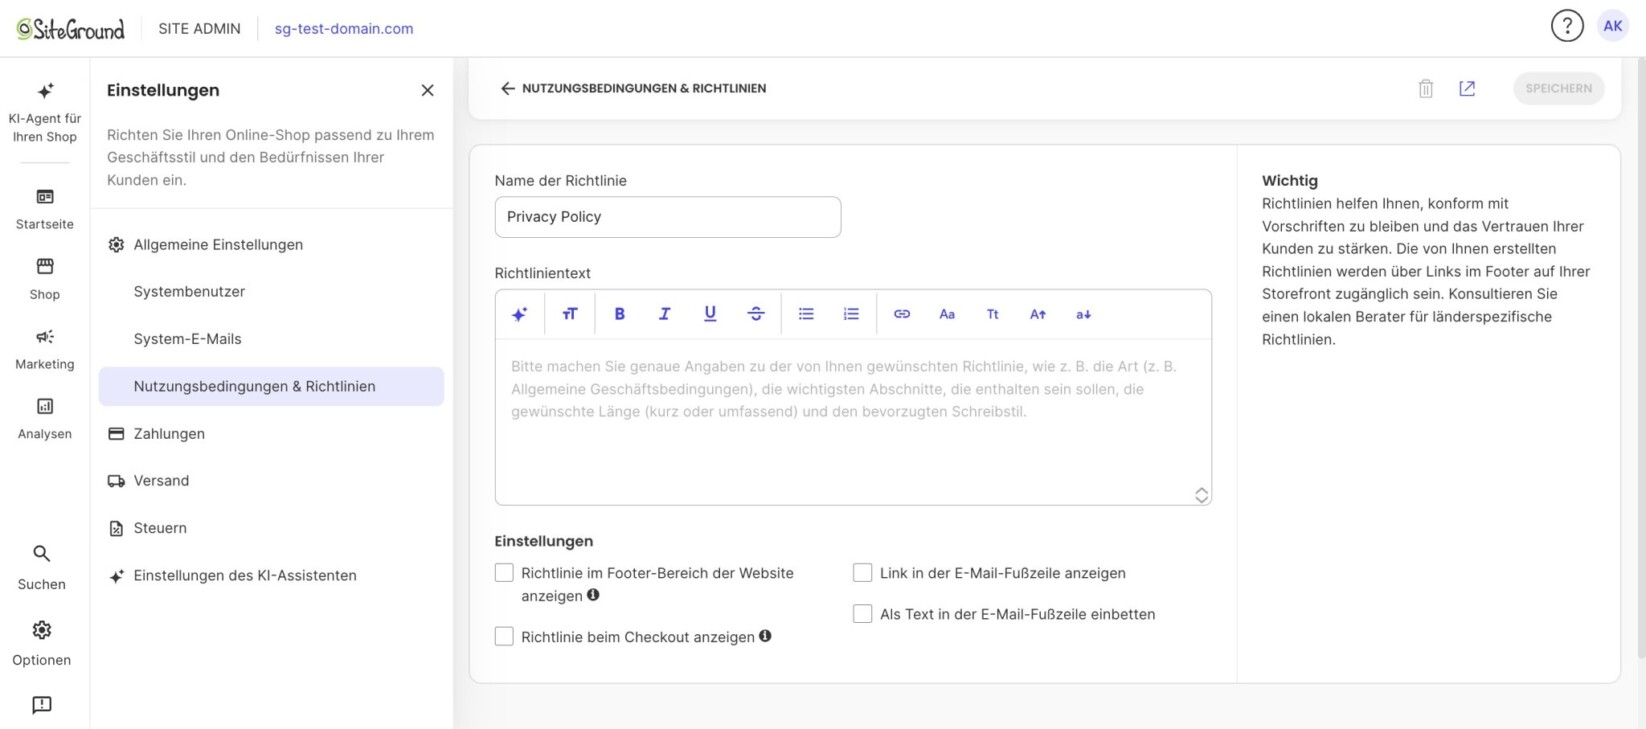The height and width of the screenshot is (729, 1646).
Task: Check Als Text in der E-Mail-Fußzeile einbetten
Action: (862, 614)
